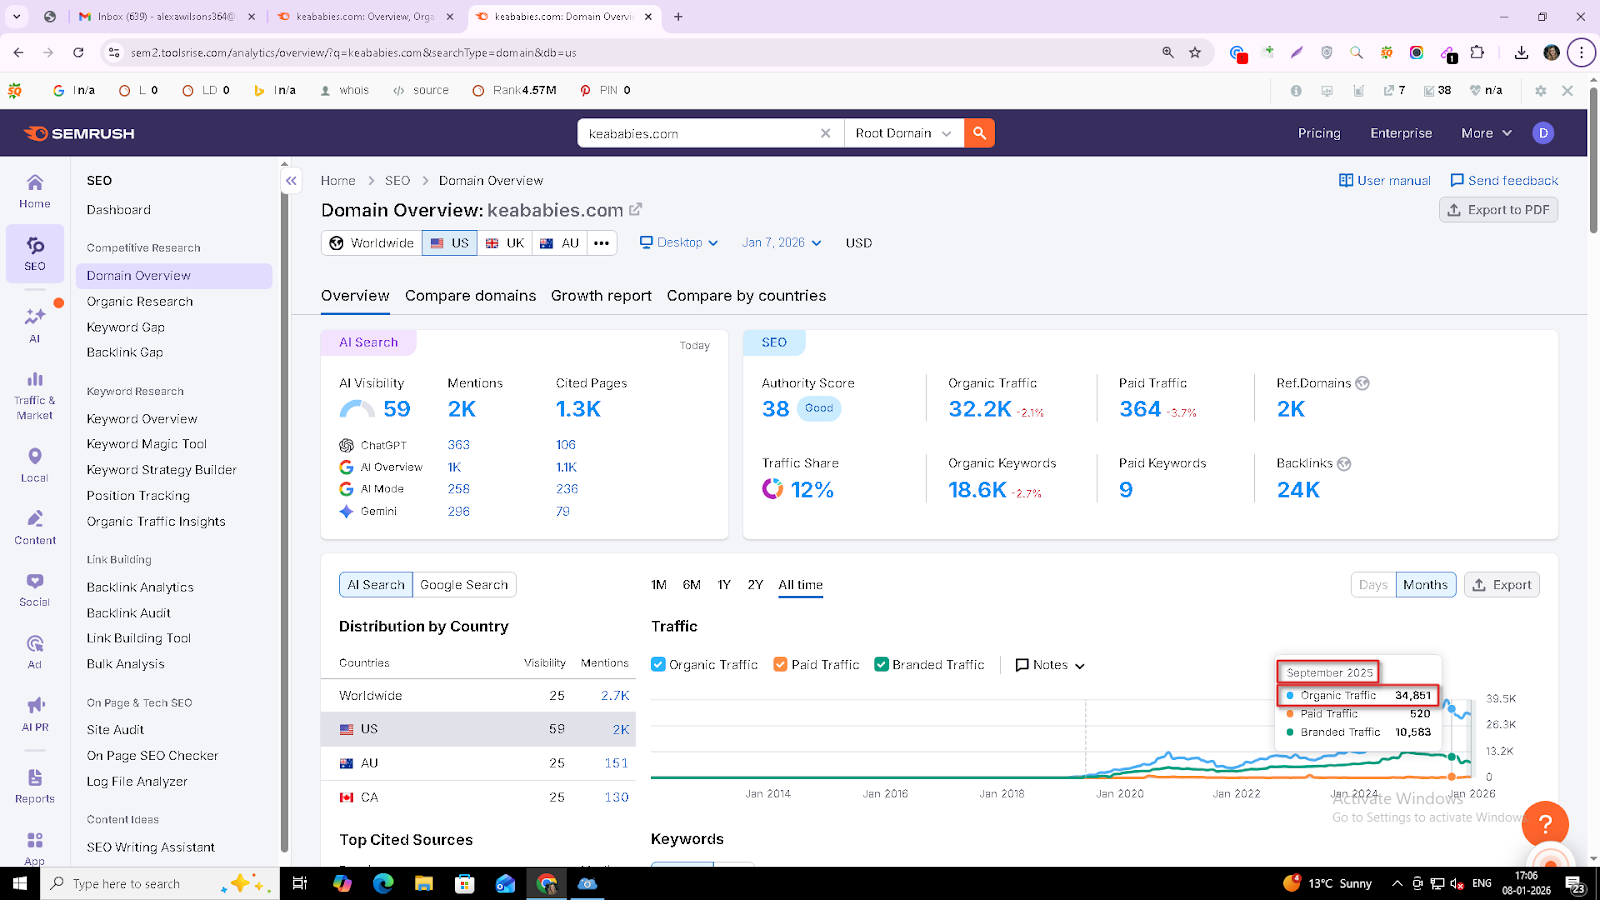The width and height of the screenshot is (1600, 900).
Task: Open the orange help question bubble
Action: click(x=1545, y=824)
